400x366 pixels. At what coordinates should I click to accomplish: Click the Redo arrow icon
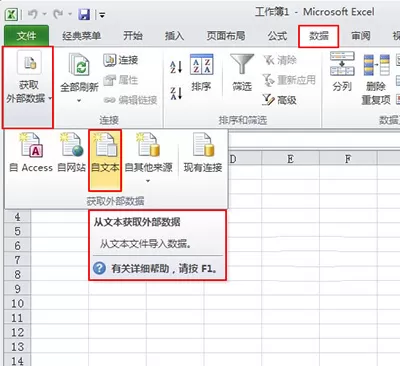click(58, 14)
